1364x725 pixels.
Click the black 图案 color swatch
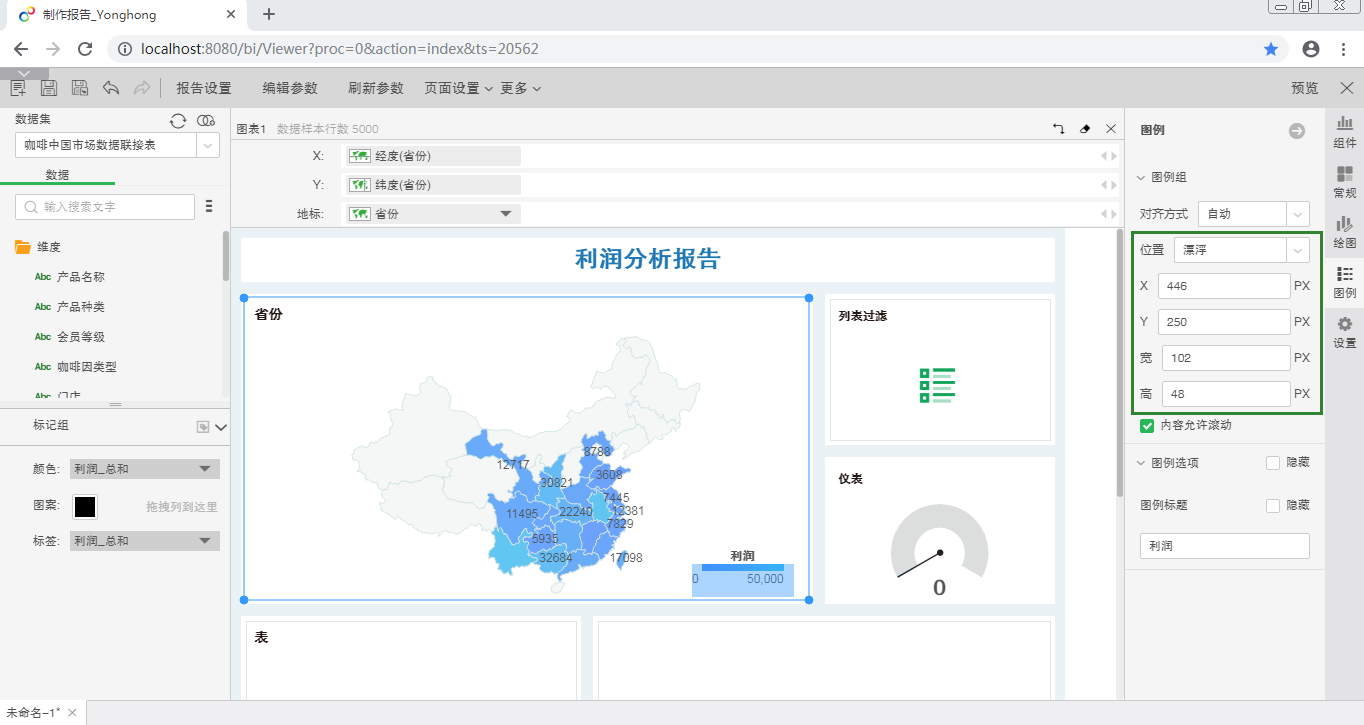click(85, 507)
